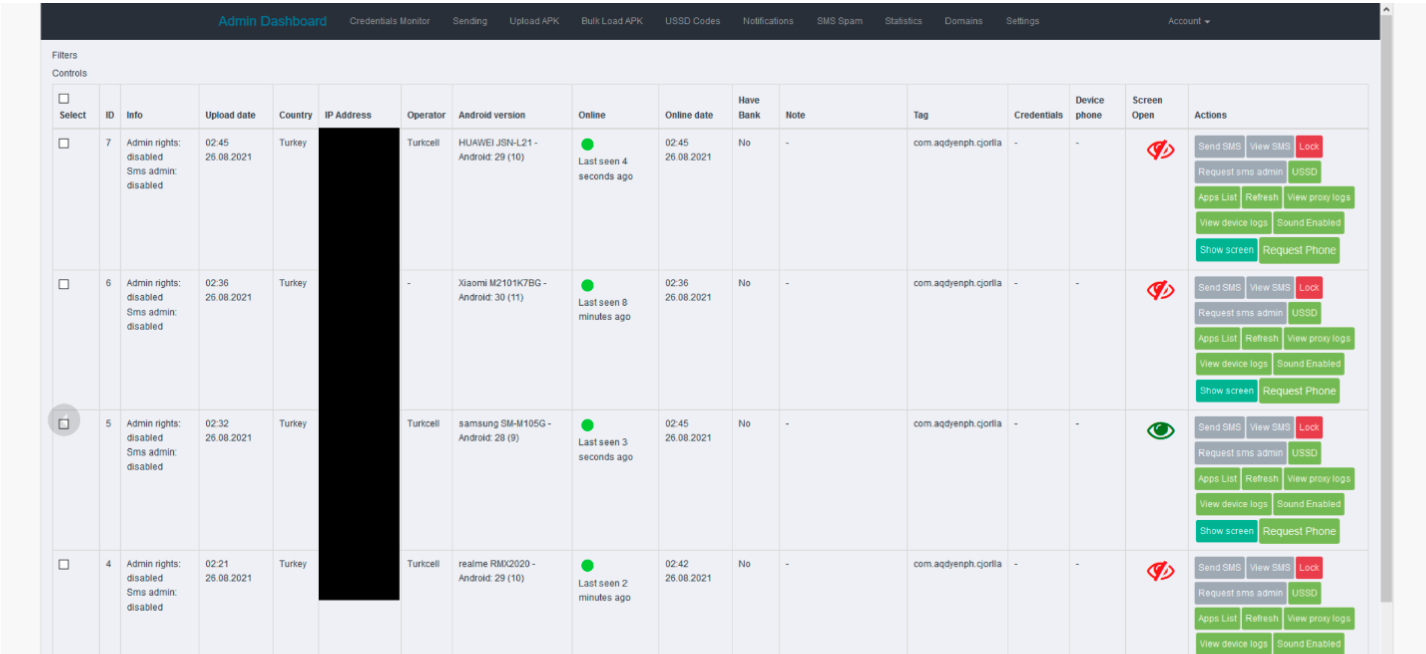Click green online dot of samsung row

(x=587, y=425)
